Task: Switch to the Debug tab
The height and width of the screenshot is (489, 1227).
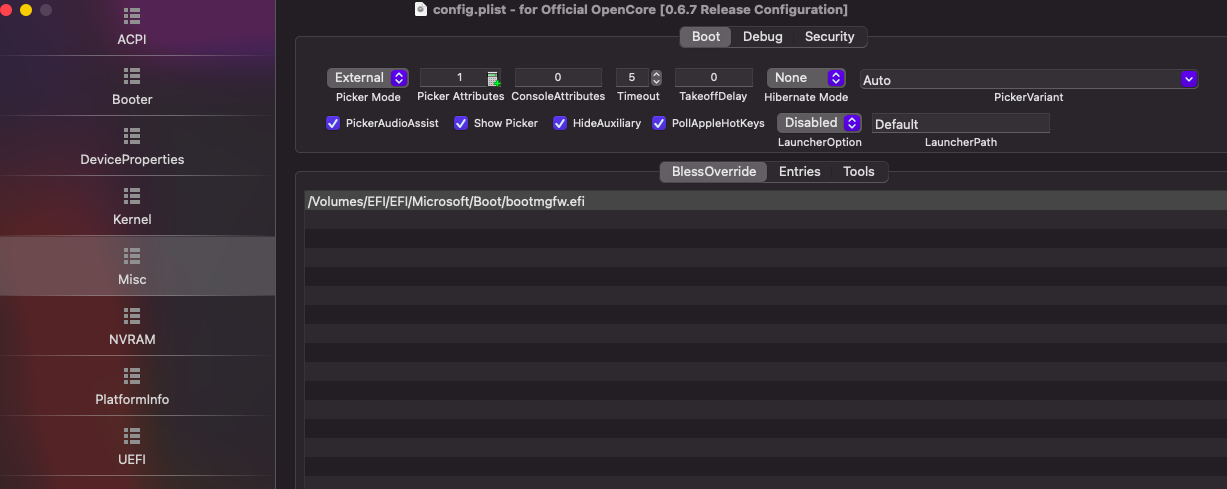Action: [762, 37]
